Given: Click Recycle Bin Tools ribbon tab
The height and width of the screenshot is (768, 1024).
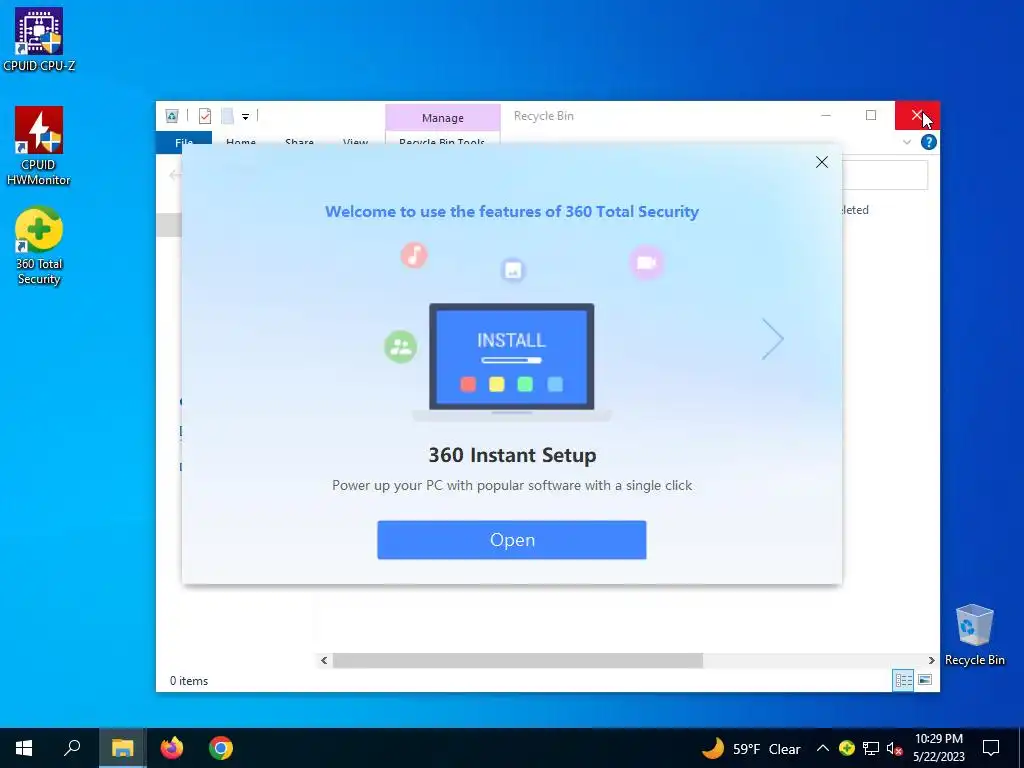Looking at the screenshot, I should point(442,142).
